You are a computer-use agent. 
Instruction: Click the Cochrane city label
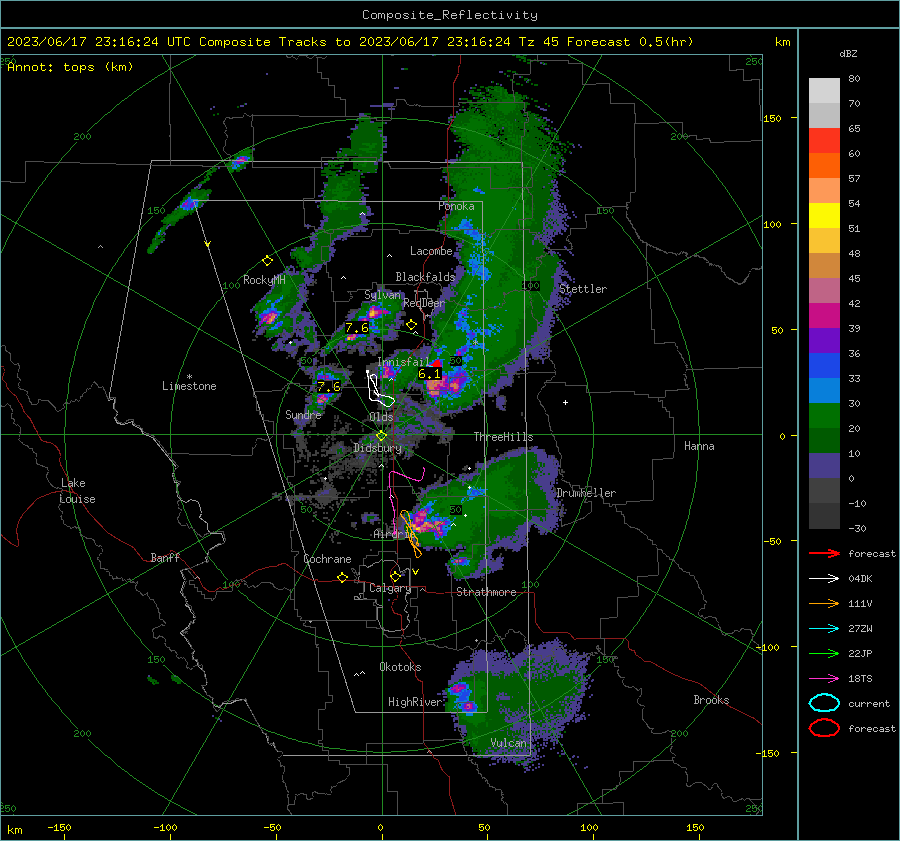click(327, 559)
